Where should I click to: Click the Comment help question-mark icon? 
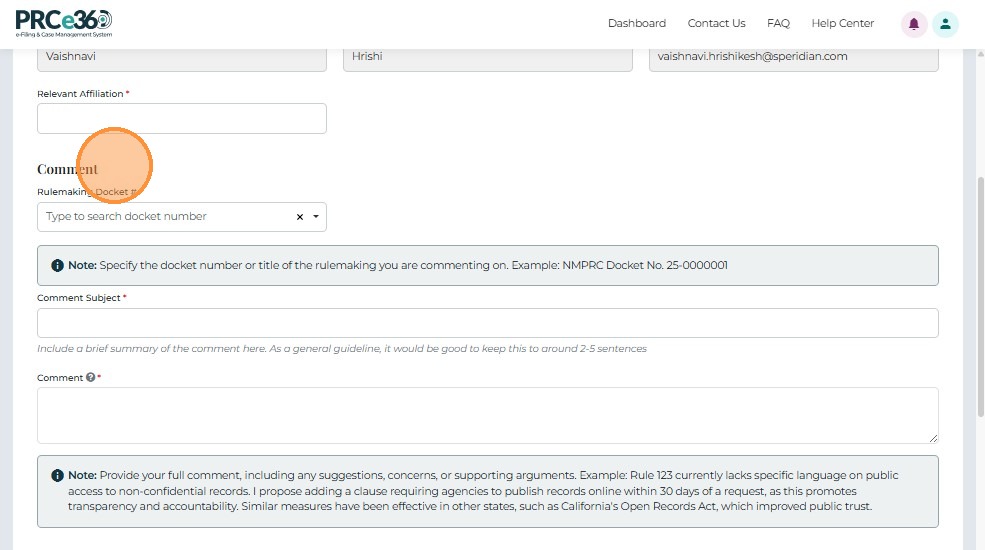[x=90, y=377]
